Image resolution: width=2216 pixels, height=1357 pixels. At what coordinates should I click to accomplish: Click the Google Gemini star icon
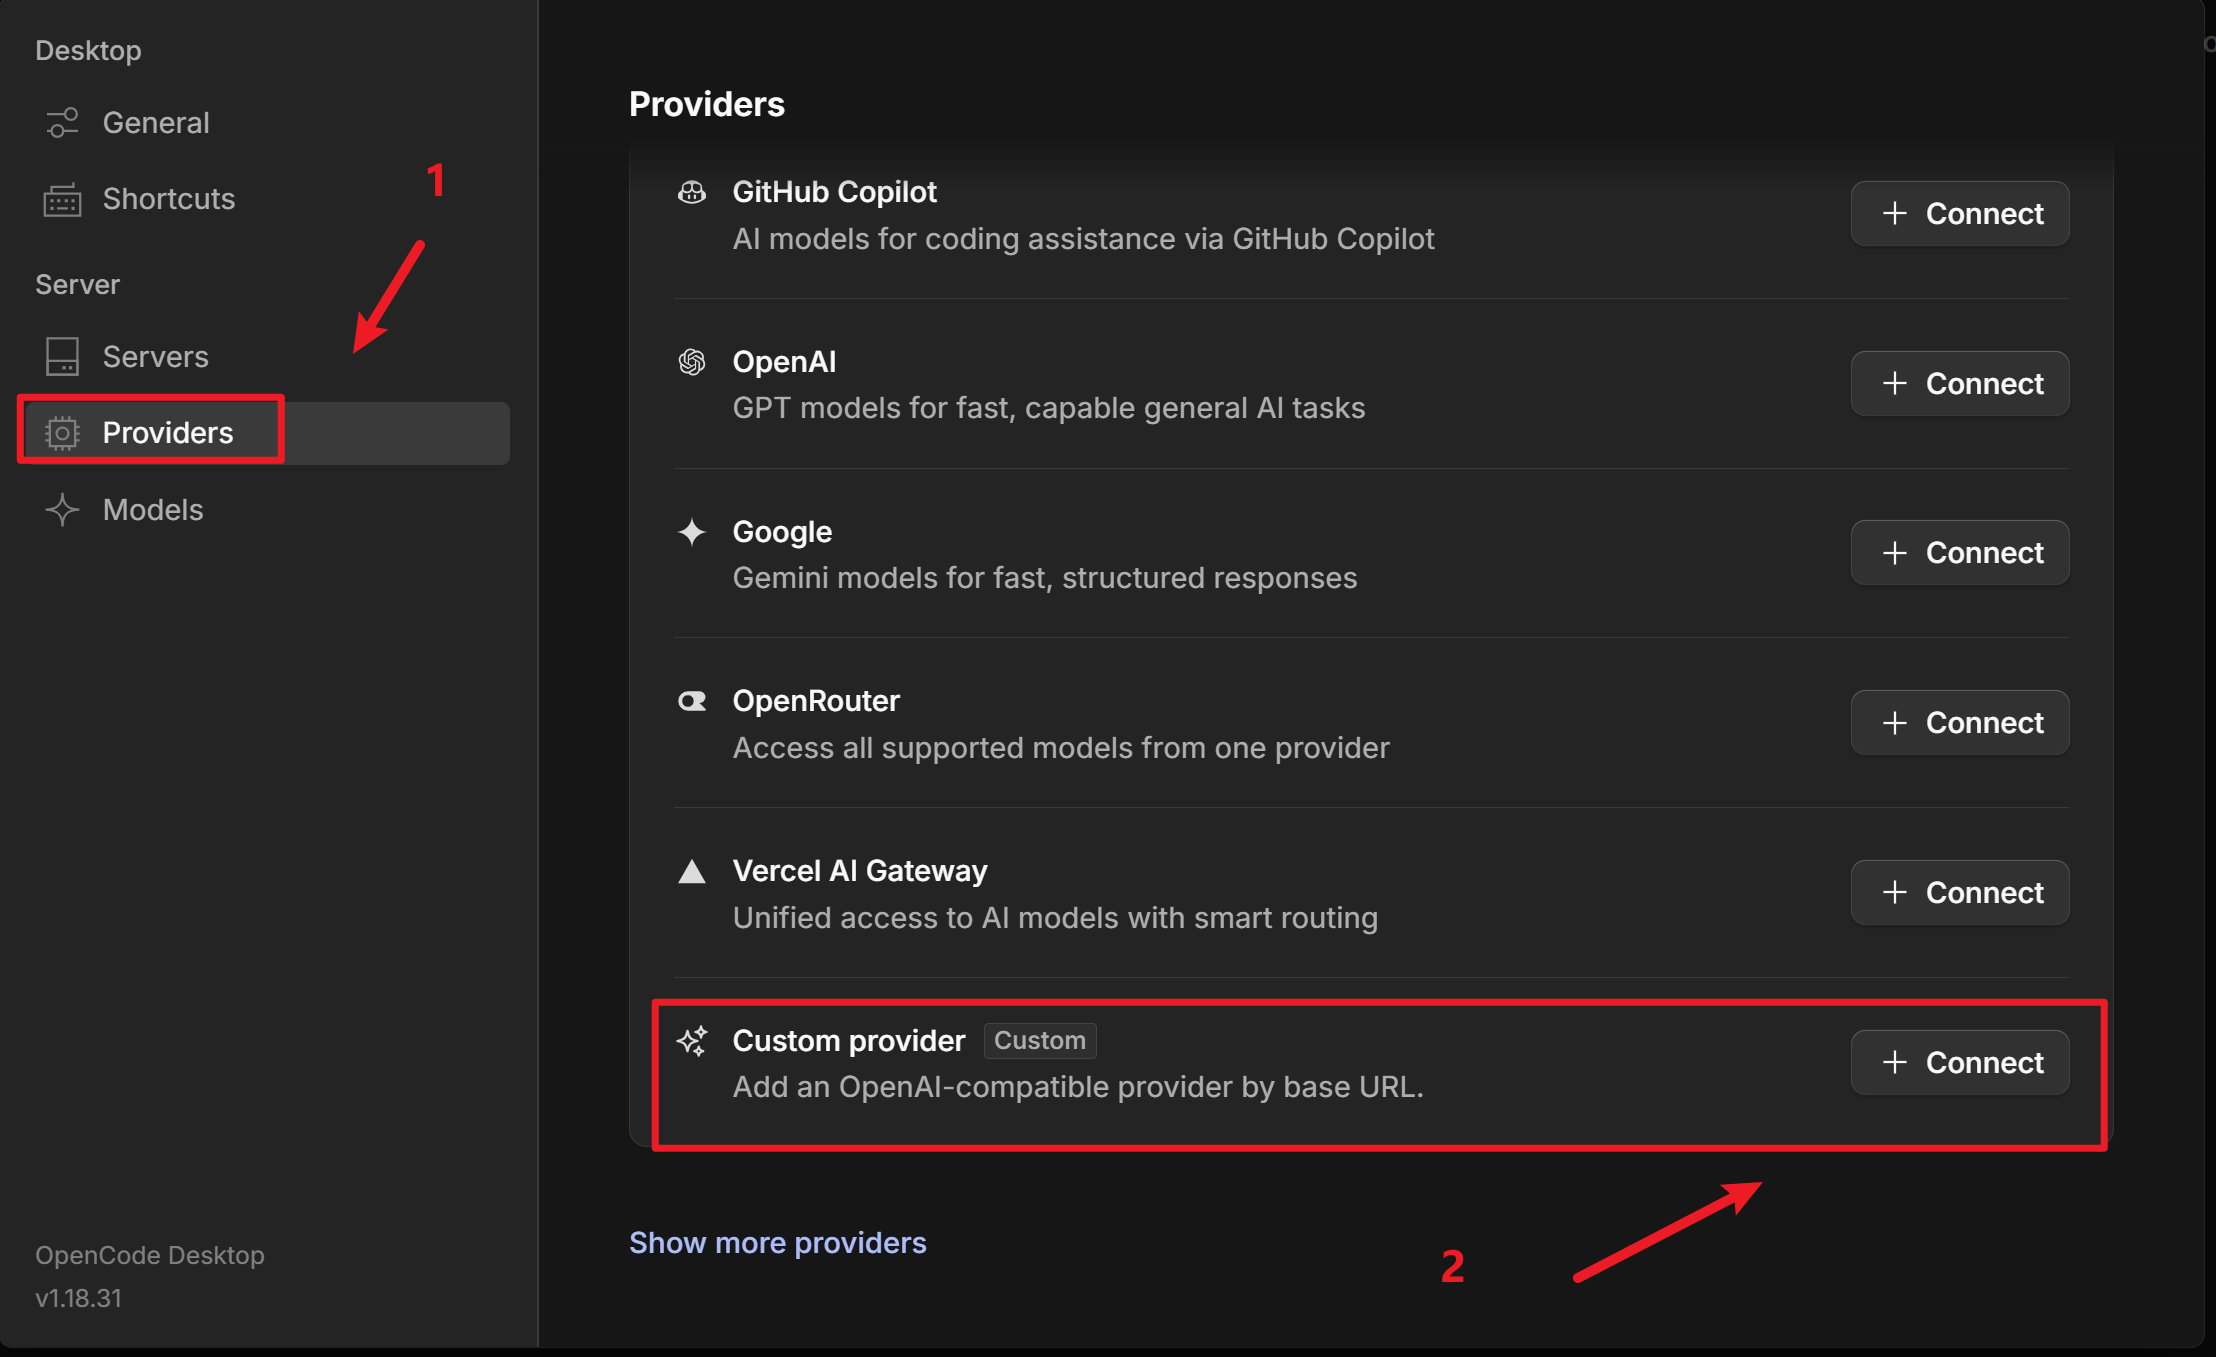pos(692,532)
